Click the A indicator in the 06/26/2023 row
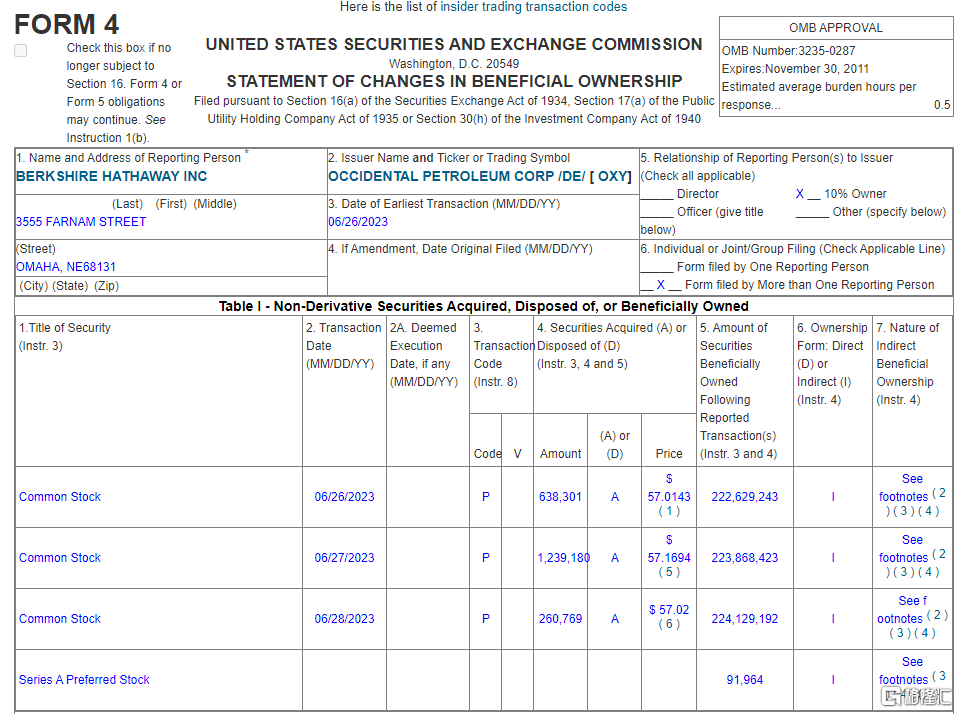Image resolution: width=959 pixels, height=714 pixels. [x=615, y=497]
